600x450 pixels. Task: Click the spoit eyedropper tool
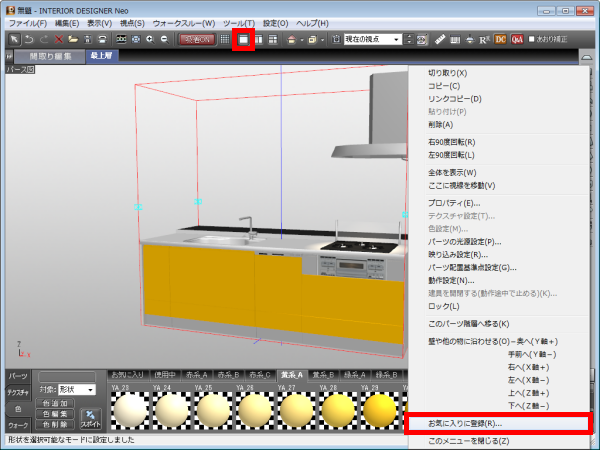[x=90, y=417]
